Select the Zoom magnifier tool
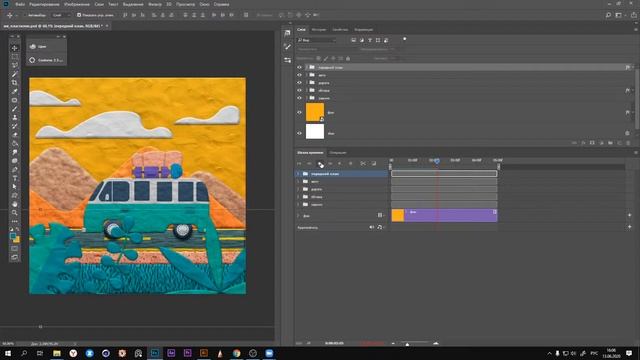The width and height of the screenshot is (640, 360). (15, 213)
